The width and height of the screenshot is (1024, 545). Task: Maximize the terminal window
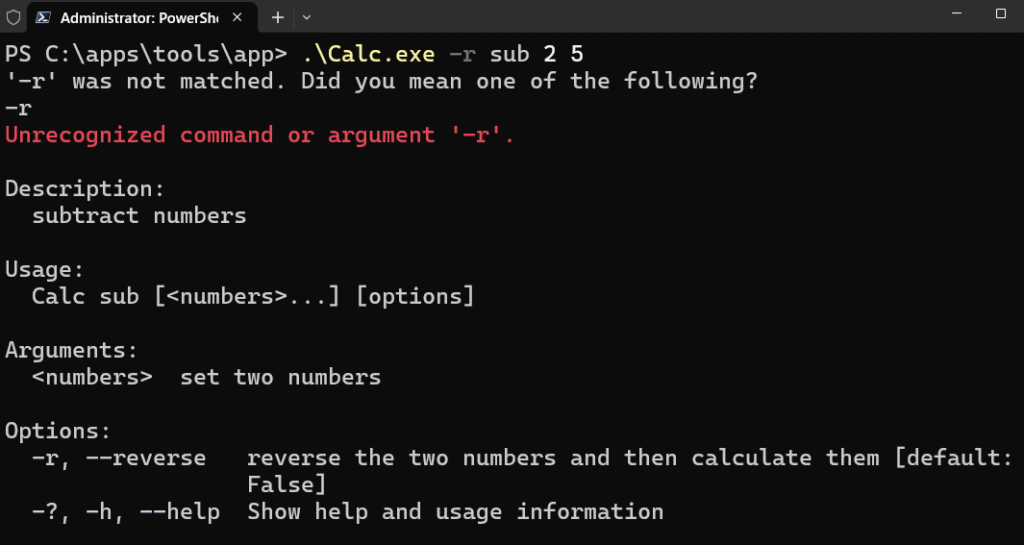tap(1000, 13)
